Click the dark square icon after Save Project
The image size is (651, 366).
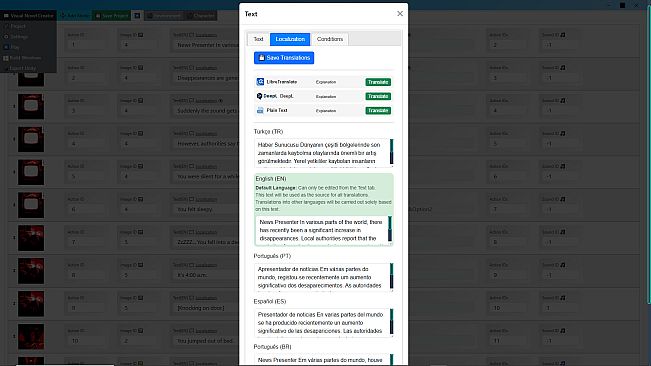137,16
